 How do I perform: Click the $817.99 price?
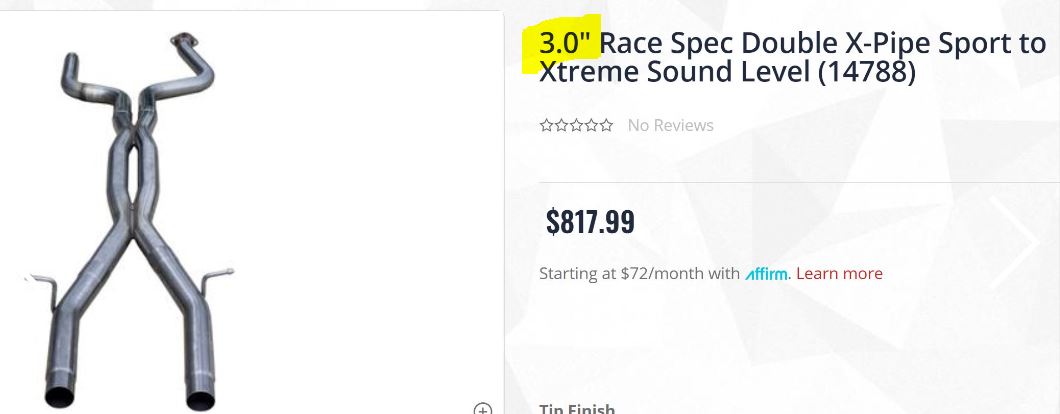click(x=590, y=221)
